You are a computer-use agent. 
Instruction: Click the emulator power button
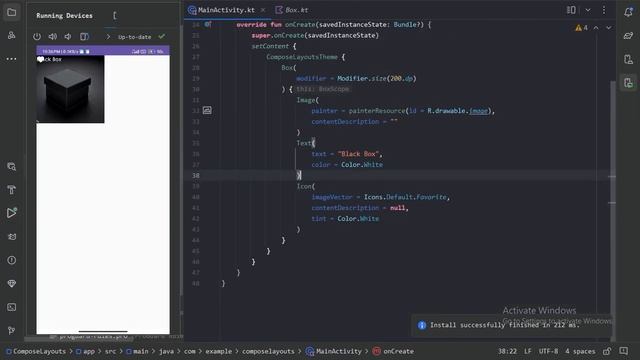(37, 37)
